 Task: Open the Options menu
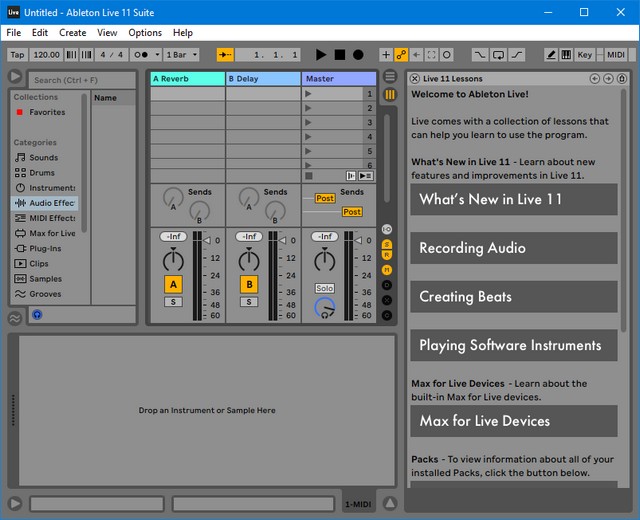(145, 33)
